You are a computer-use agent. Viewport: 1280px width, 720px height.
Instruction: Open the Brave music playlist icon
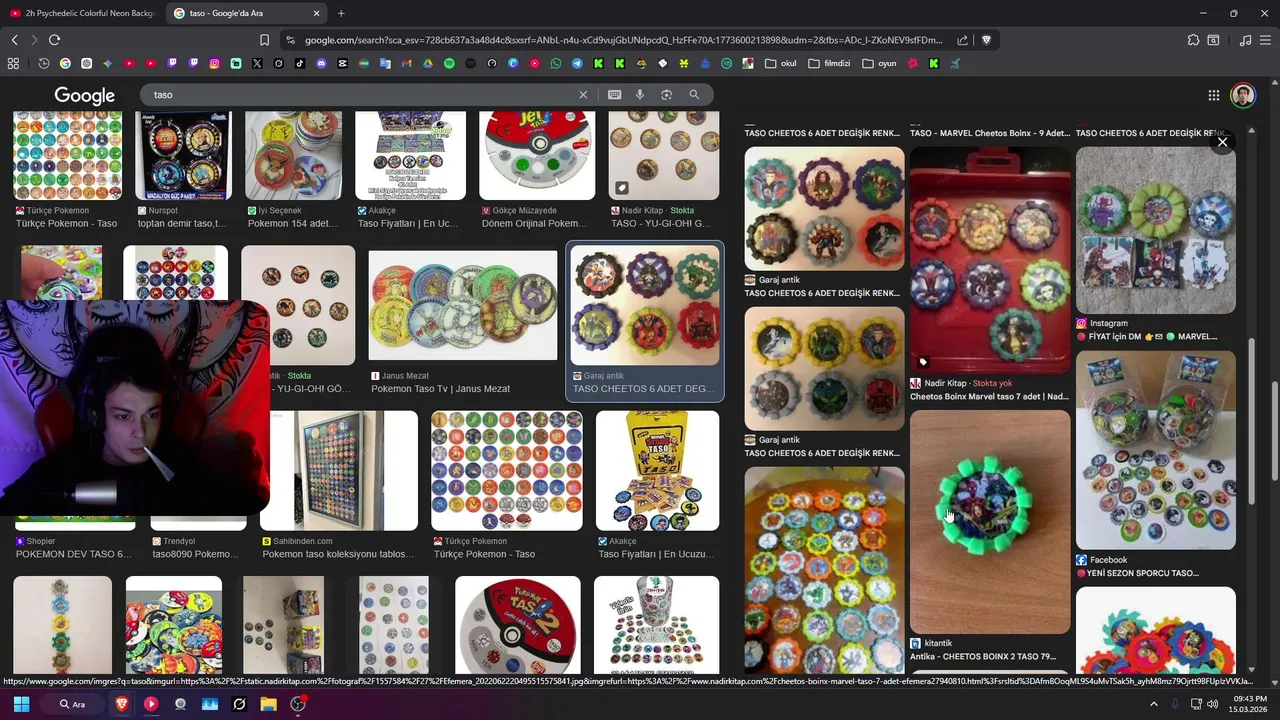[x=1245, y=40]
